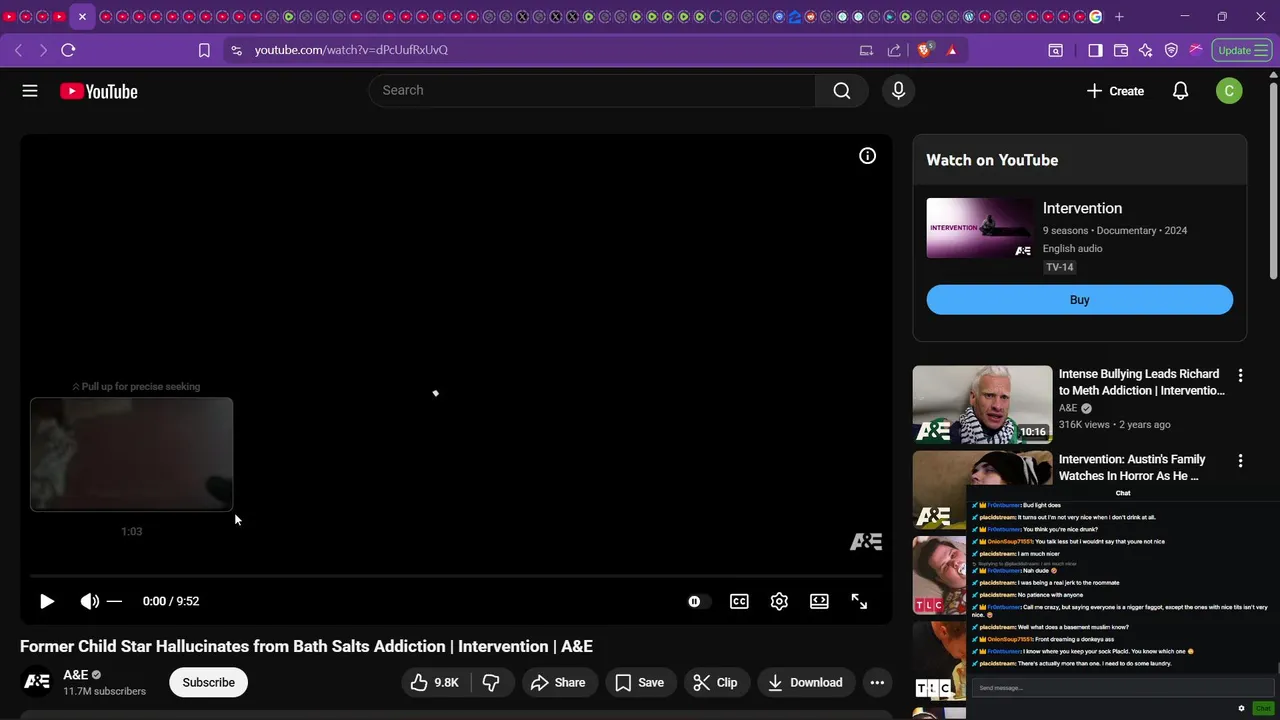
Task: Close the active browser tab
Action: [x=82, y=17]
